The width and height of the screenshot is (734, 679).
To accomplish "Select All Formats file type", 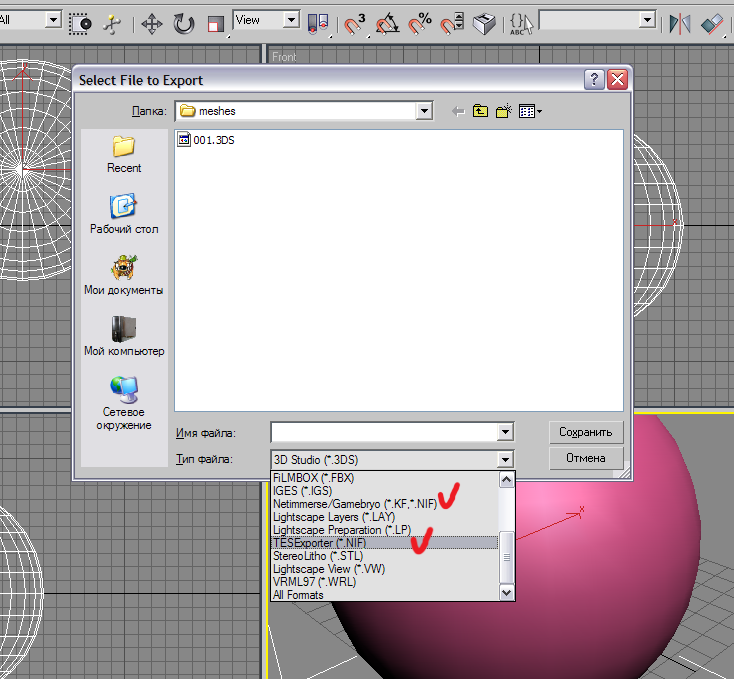I will tap(385, 595).
